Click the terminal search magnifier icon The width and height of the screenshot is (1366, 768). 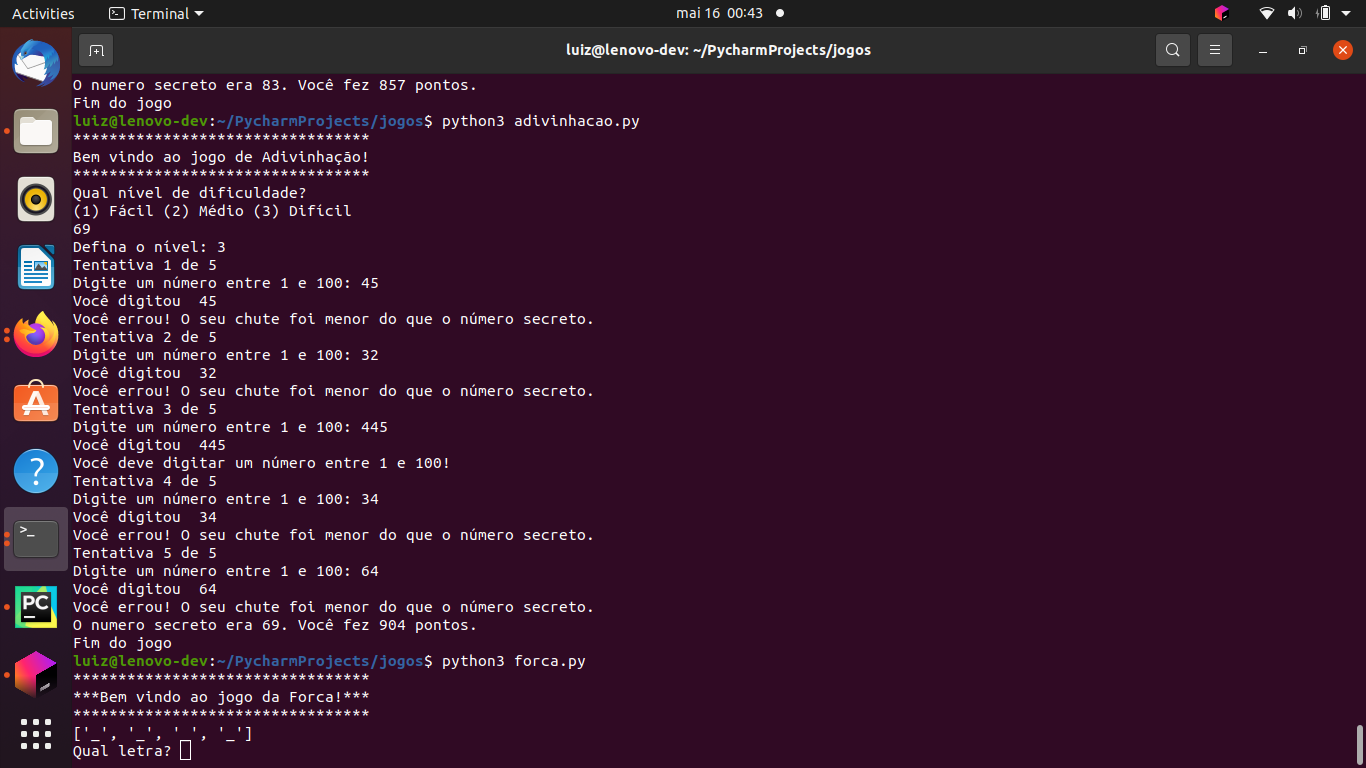click(1173, 50)
